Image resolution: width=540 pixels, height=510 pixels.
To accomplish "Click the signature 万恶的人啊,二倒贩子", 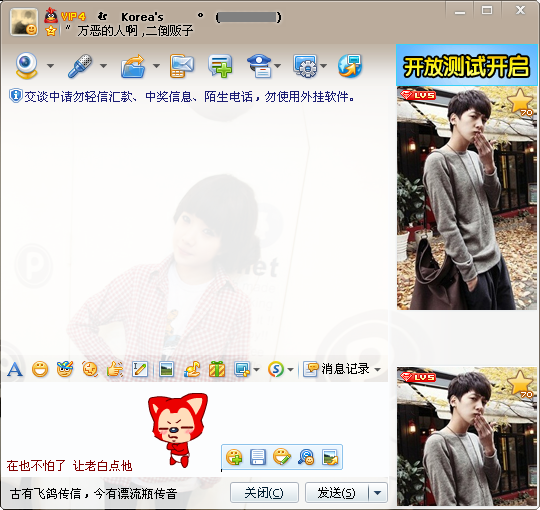I will 135,31.
